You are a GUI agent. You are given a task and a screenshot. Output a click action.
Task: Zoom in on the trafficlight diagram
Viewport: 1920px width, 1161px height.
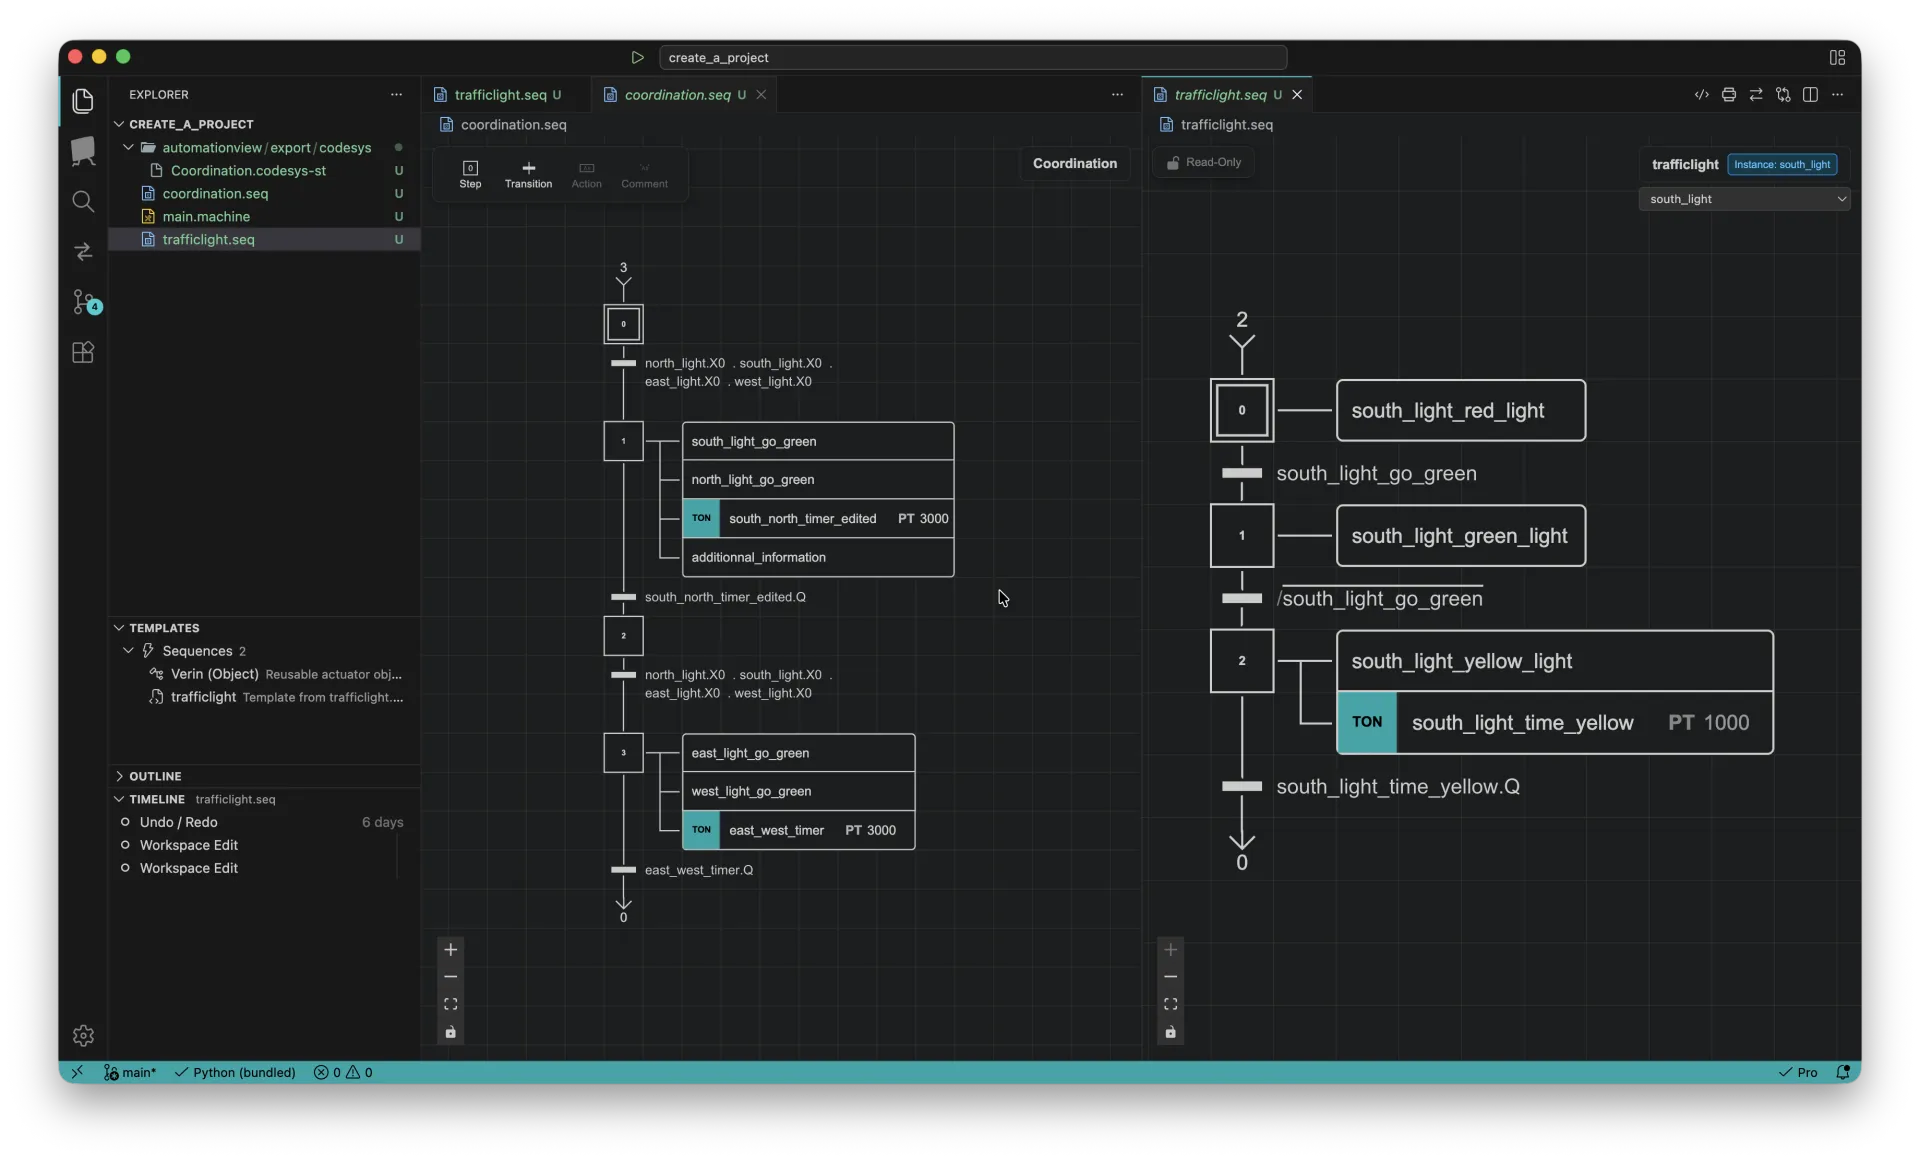click(x=1170, y=950)
